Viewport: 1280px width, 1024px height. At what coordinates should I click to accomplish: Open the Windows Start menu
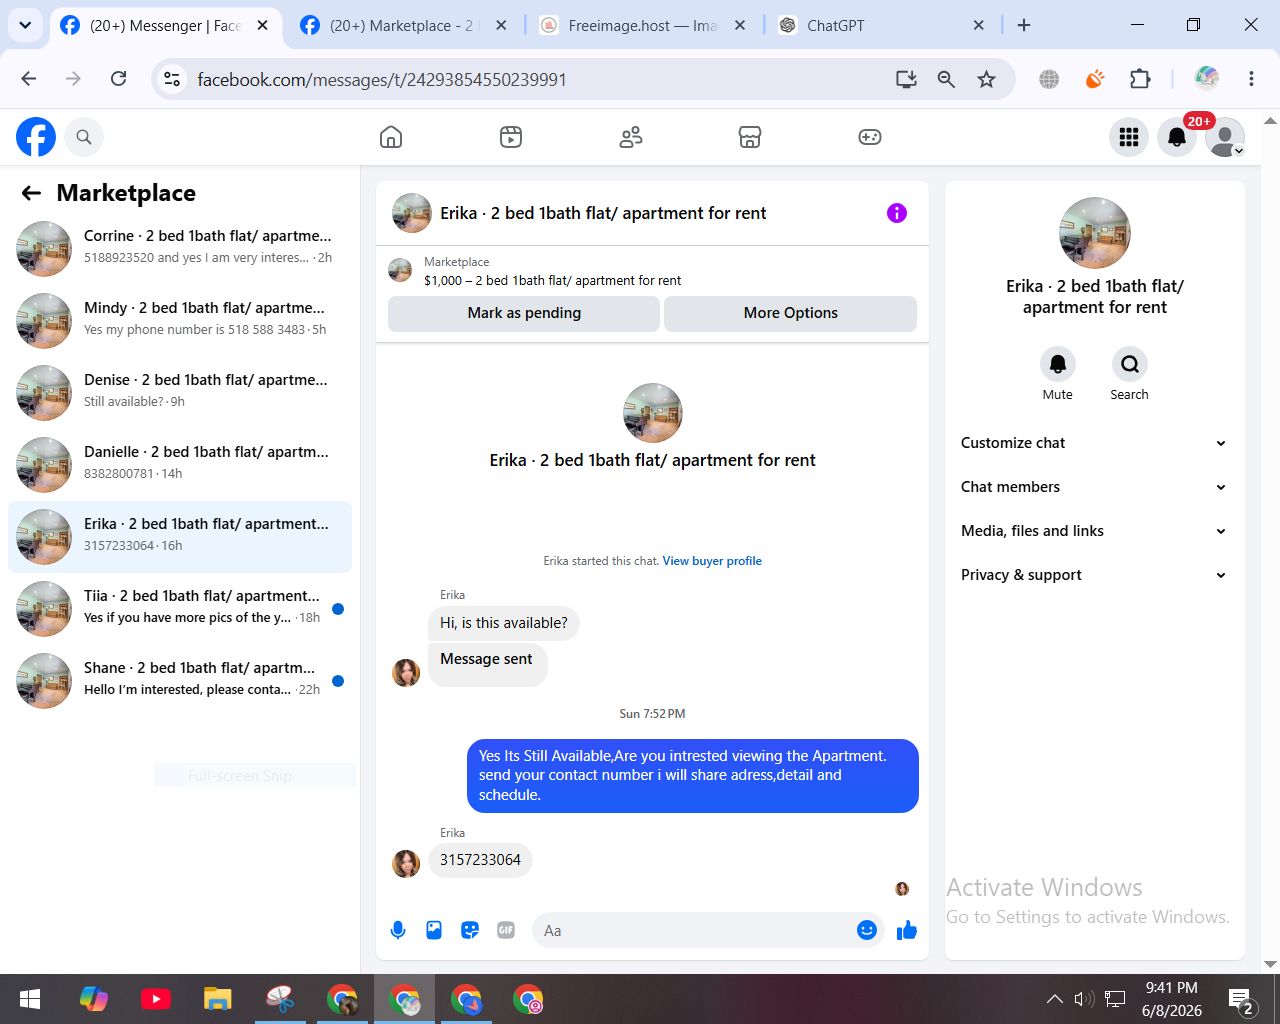[x=30, y=999]
